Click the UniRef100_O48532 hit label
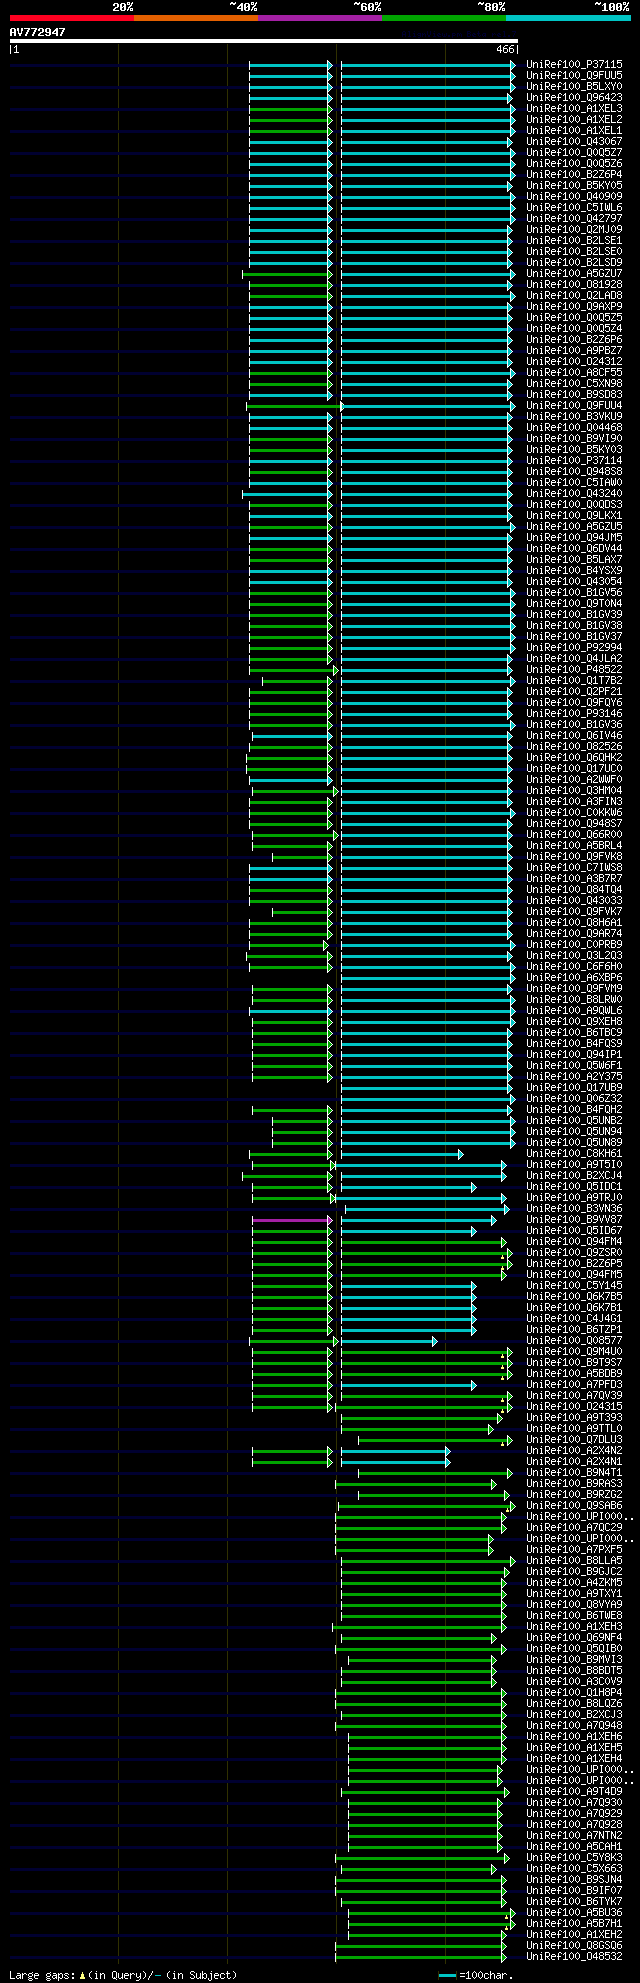The width and height of the screenshot is (640, 1983). (574, 1957)
